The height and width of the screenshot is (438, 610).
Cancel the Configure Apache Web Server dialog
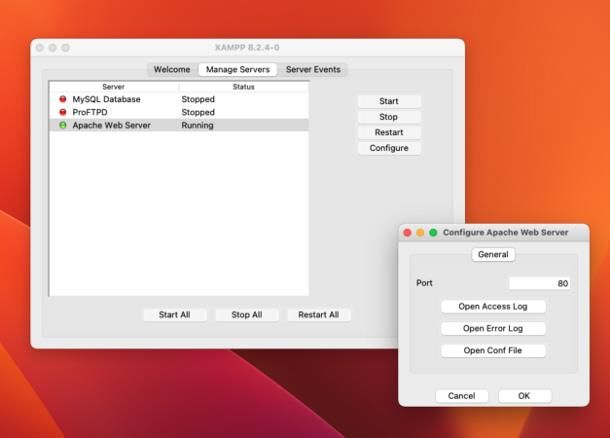tap(462, 396)
